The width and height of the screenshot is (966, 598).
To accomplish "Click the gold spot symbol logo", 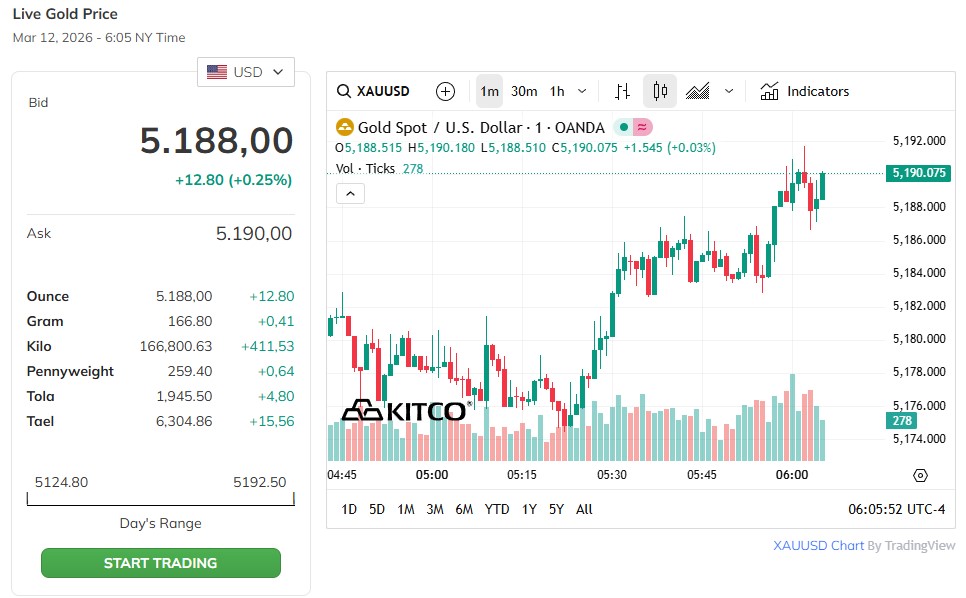I will (345, 127).
